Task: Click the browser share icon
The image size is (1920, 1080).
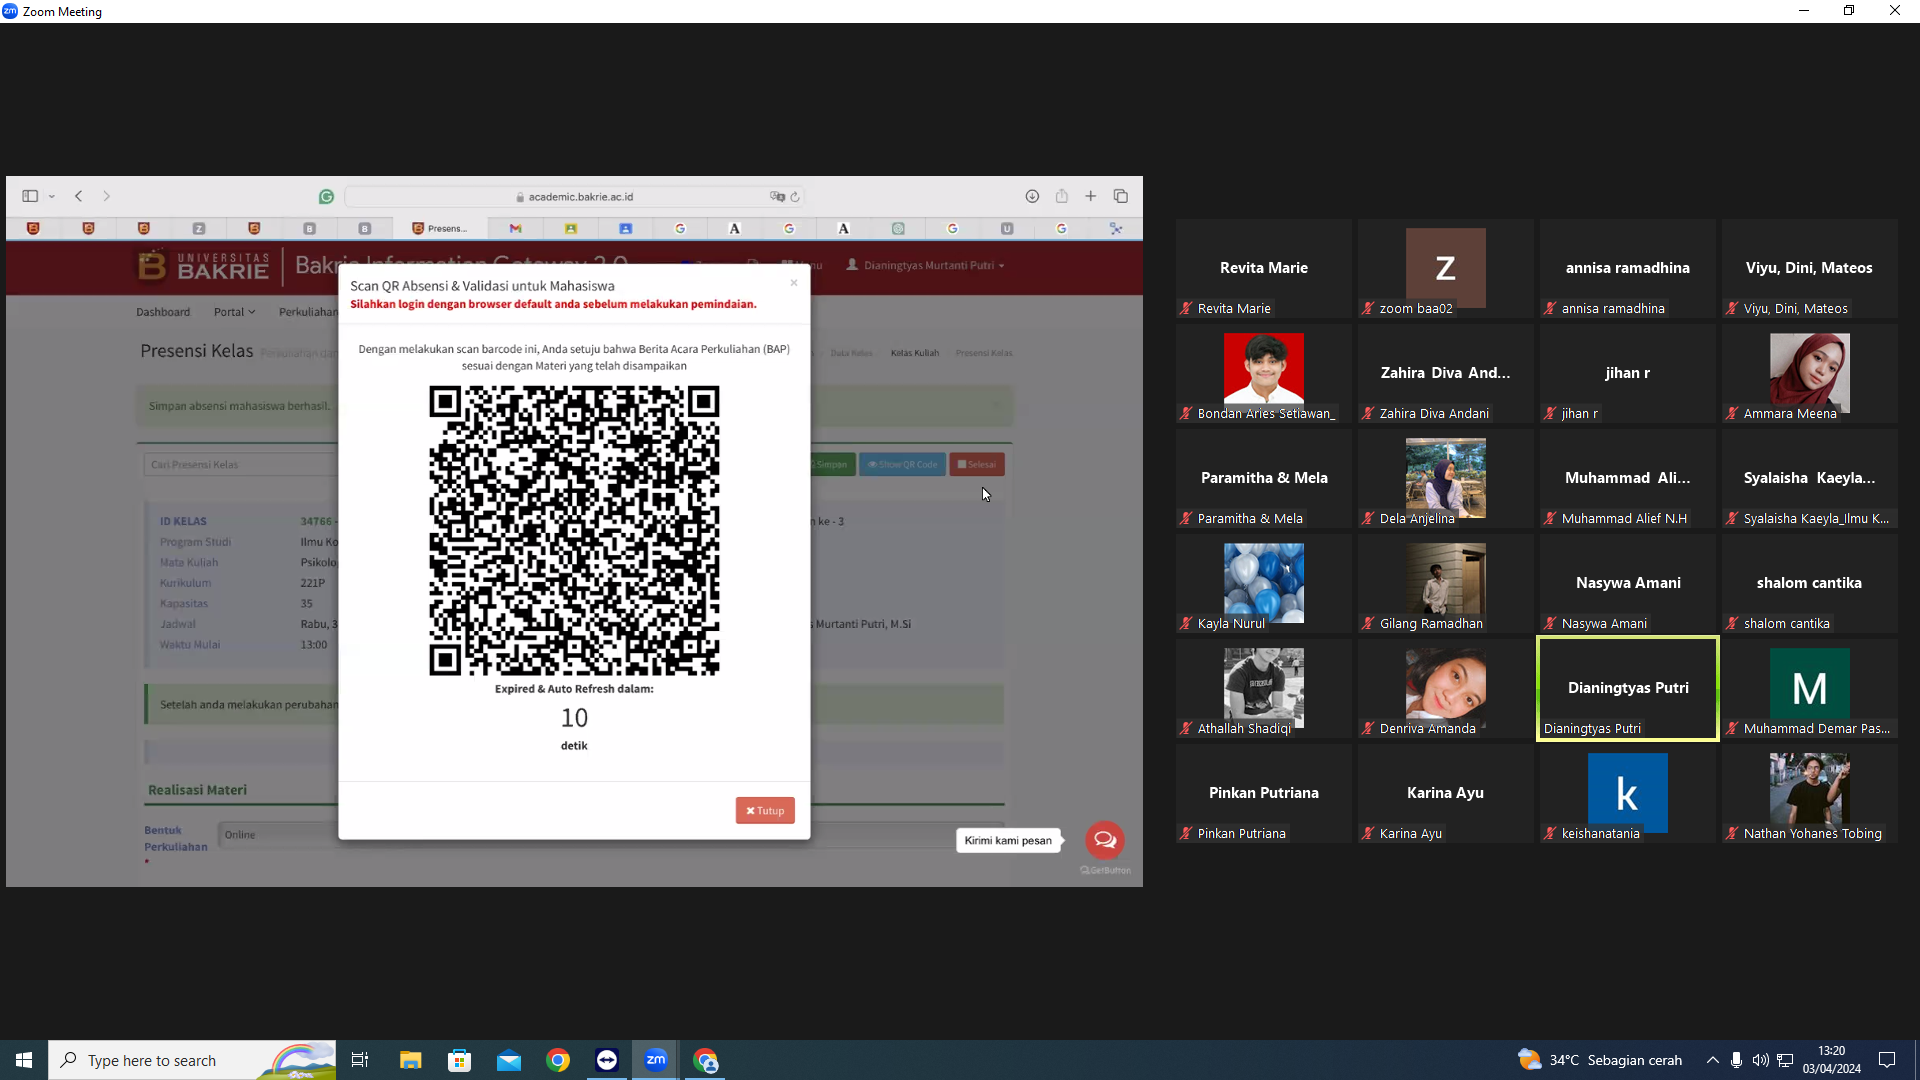Action: point(1062,196)
